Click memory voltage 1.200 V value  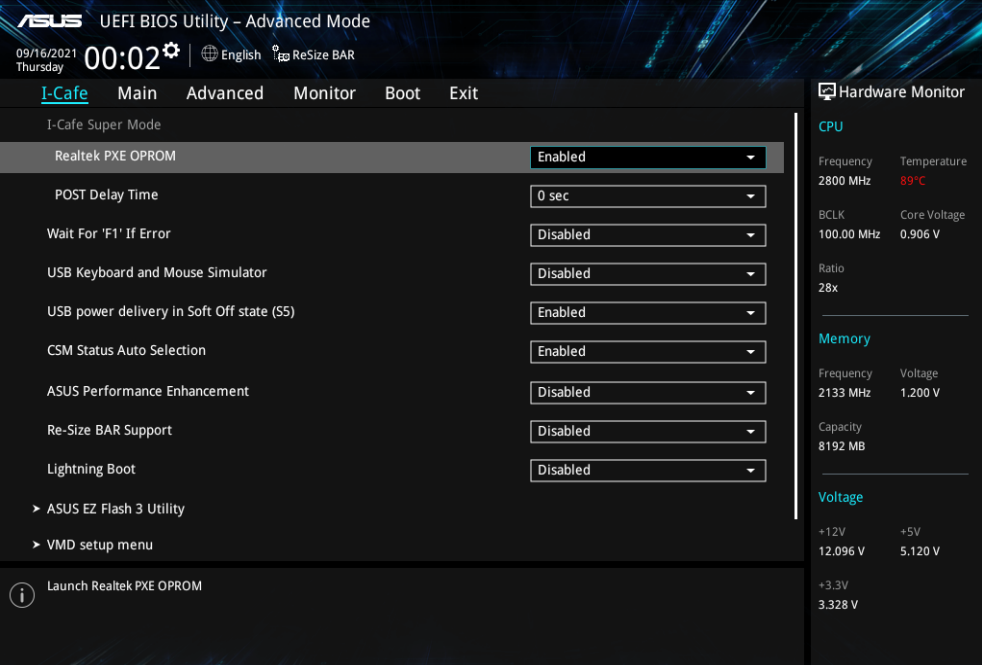(x=920, y=393)
